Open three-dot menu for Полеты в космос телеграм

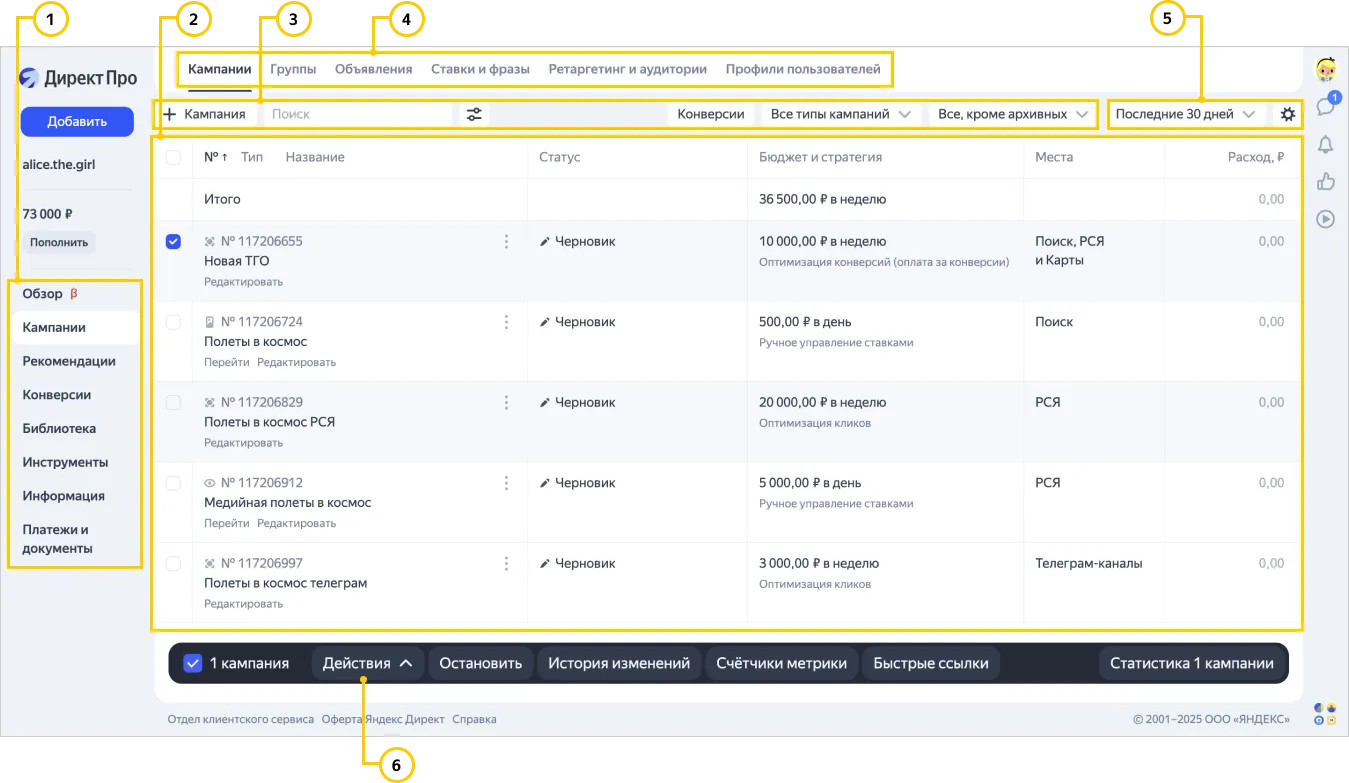point(506,563)
